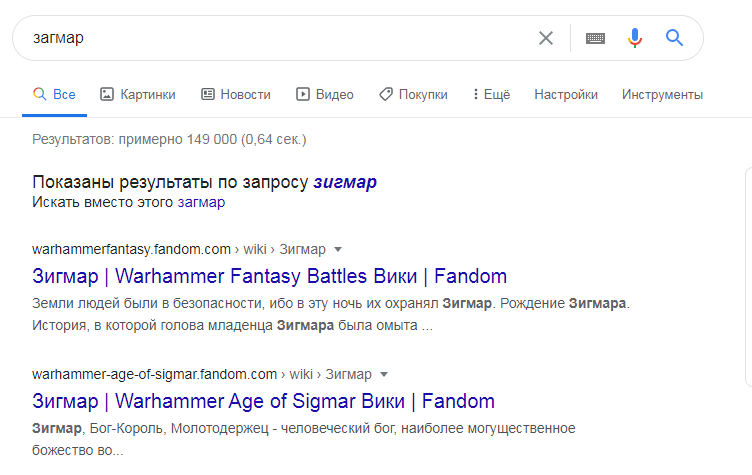Viewport: 752px width, 475px height.
Task: Start voice search with microphone icon
Action: pyautogui.click(x=634, y=38)
